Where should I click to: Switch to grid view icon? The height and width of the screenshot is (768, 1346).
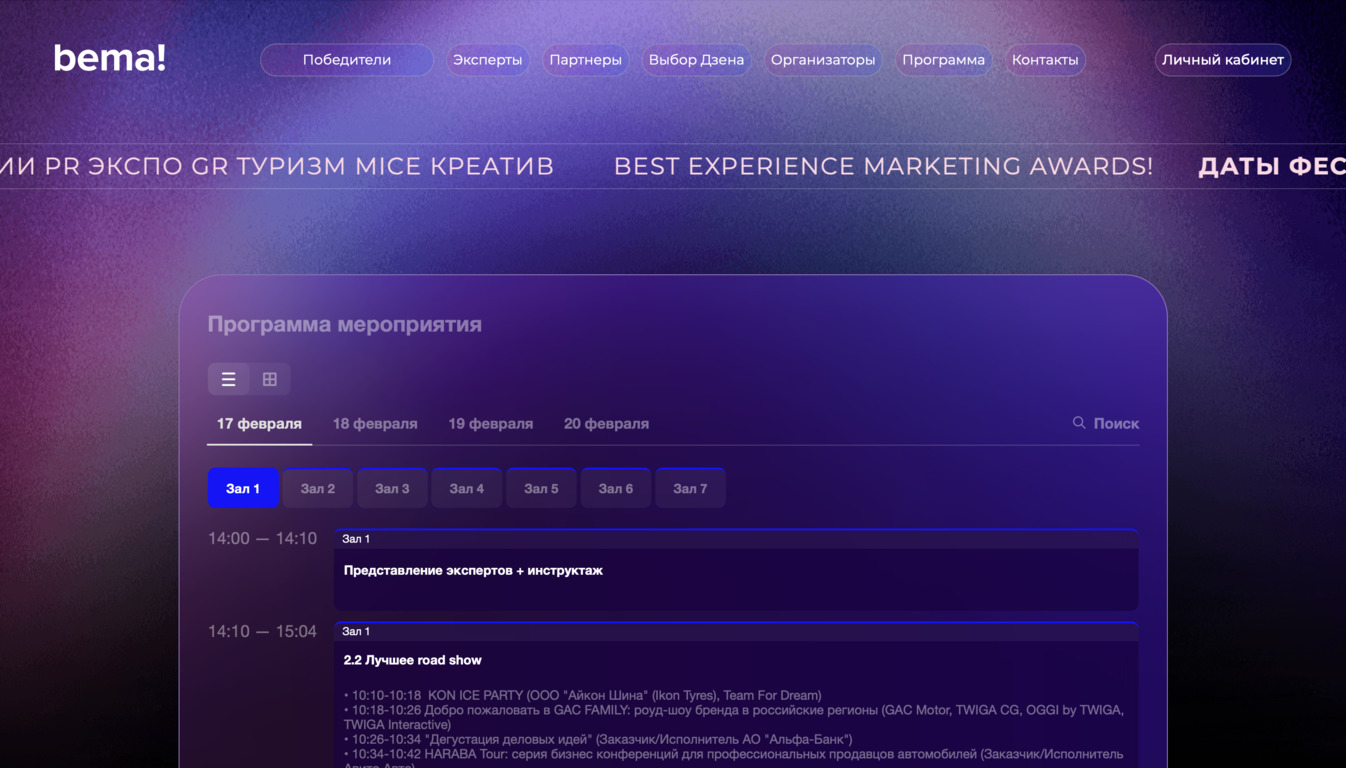pos(270,379)
